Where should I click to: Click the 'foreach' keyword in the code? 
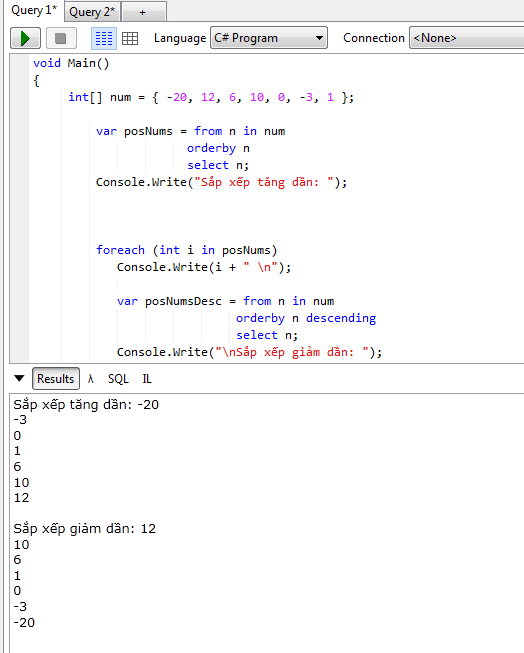[x=120, y=250]
